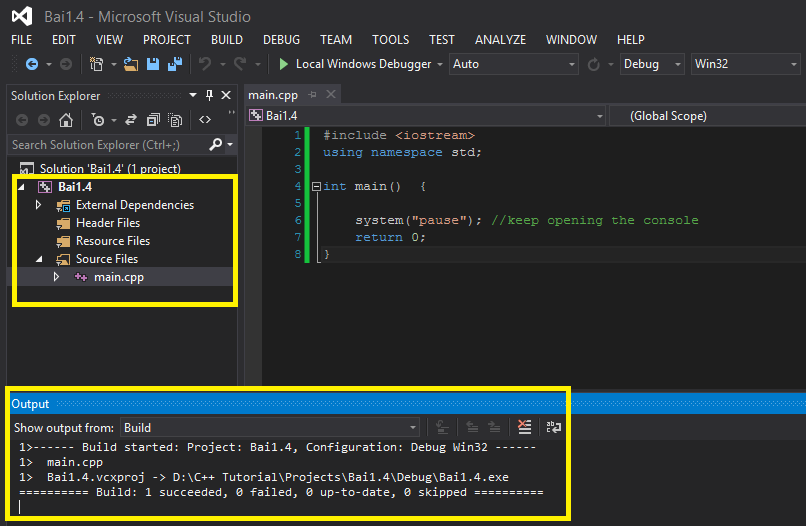This screenshot has height=526, width=806.
Task: Click the Restart/refresh toolbar icon
Action: (593, 64)
